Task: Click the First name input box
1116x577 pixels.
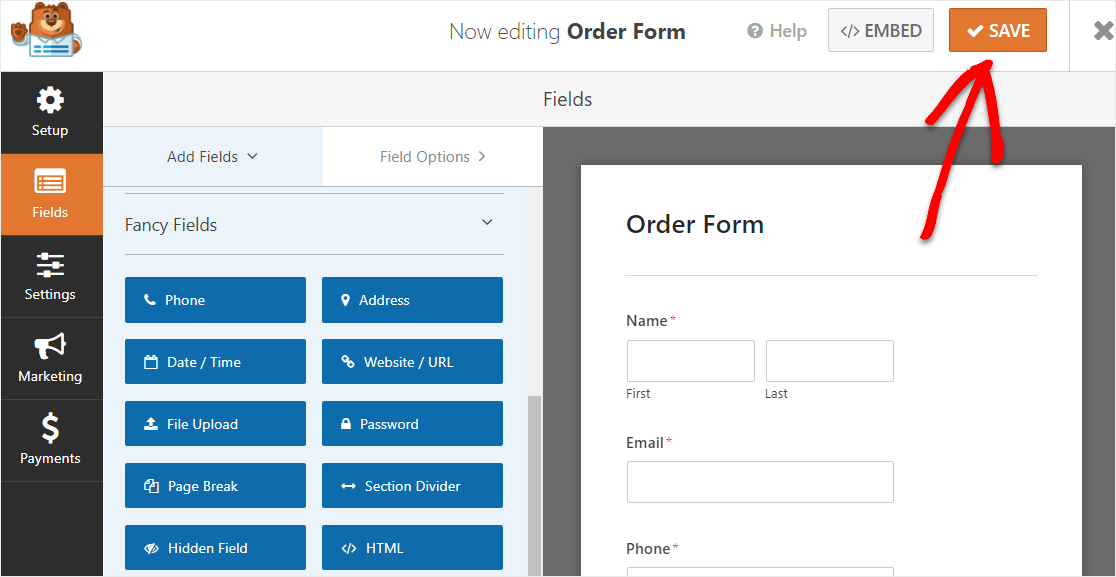Action: point(690,361)
